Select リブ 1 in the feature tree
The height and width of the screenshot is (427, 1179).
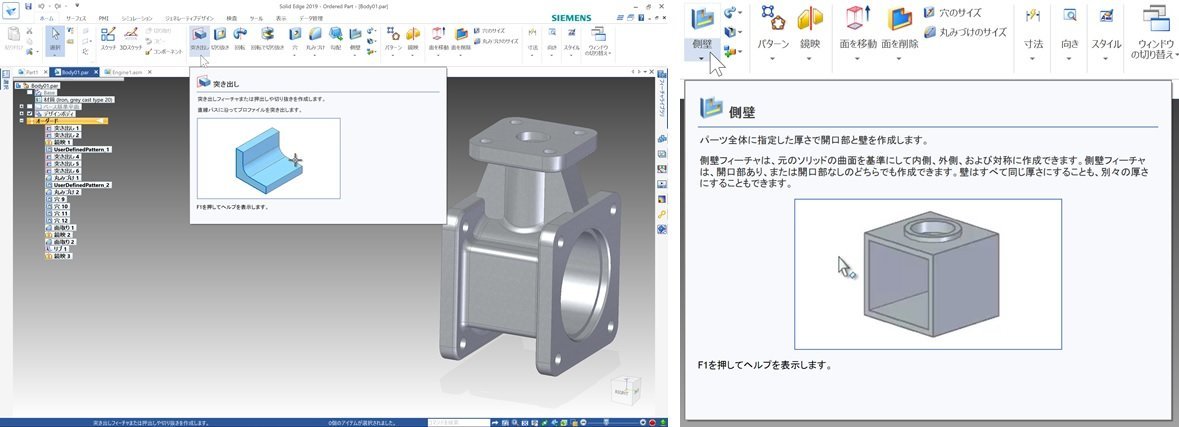[57, 249]
